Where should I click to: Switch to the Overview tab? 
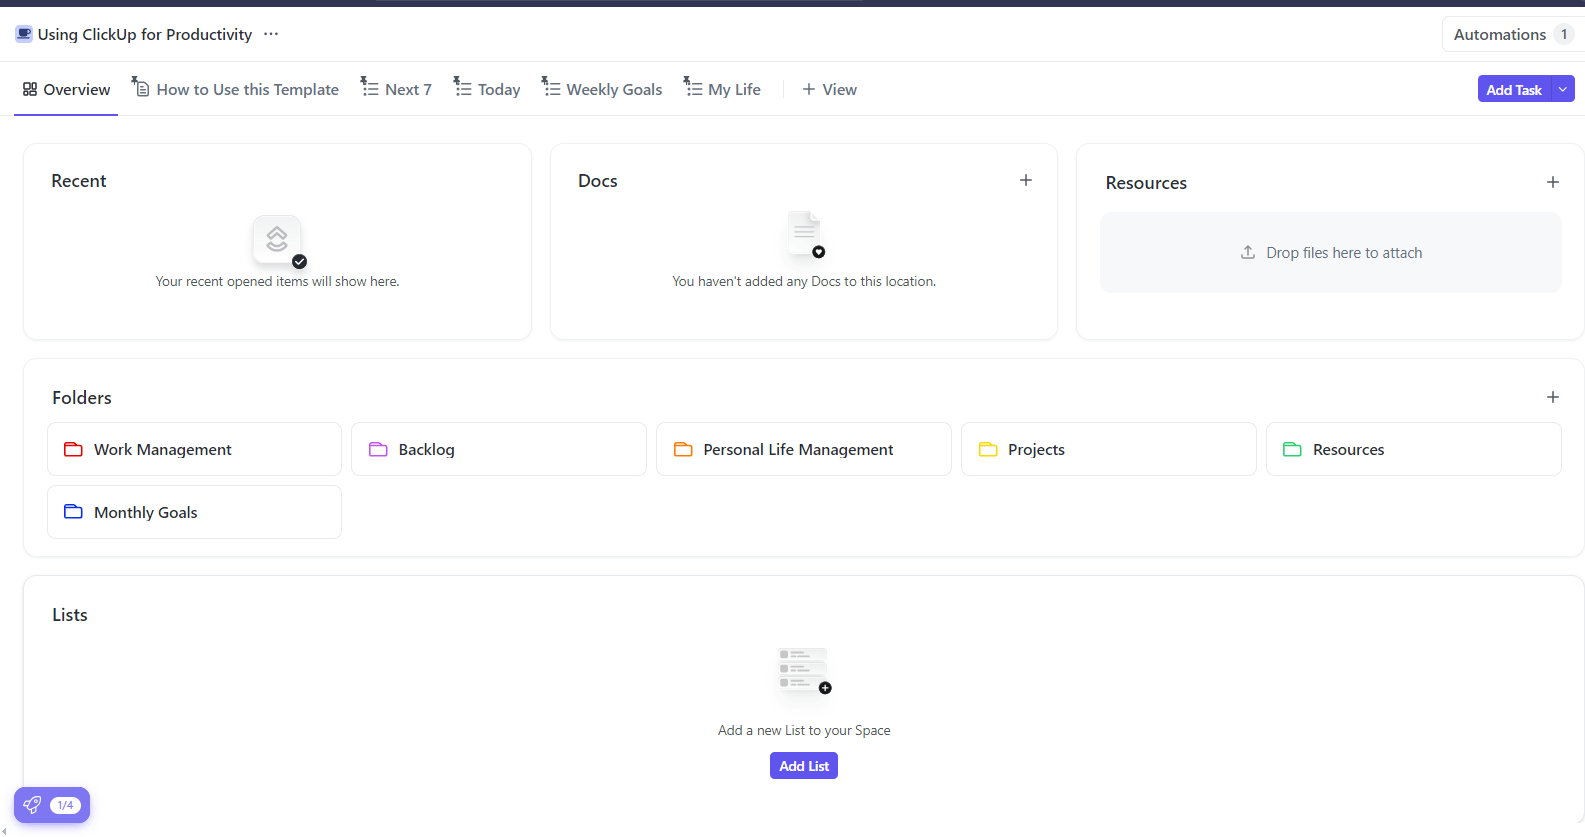click(x=66, y=89)
